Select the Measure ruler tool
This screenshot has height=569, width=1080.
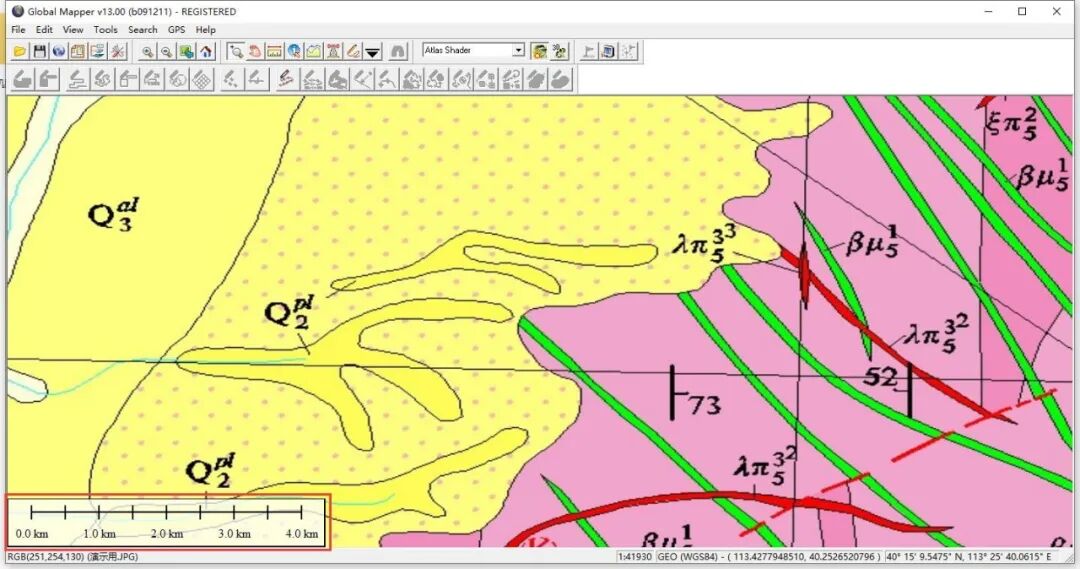coord(275,51)
